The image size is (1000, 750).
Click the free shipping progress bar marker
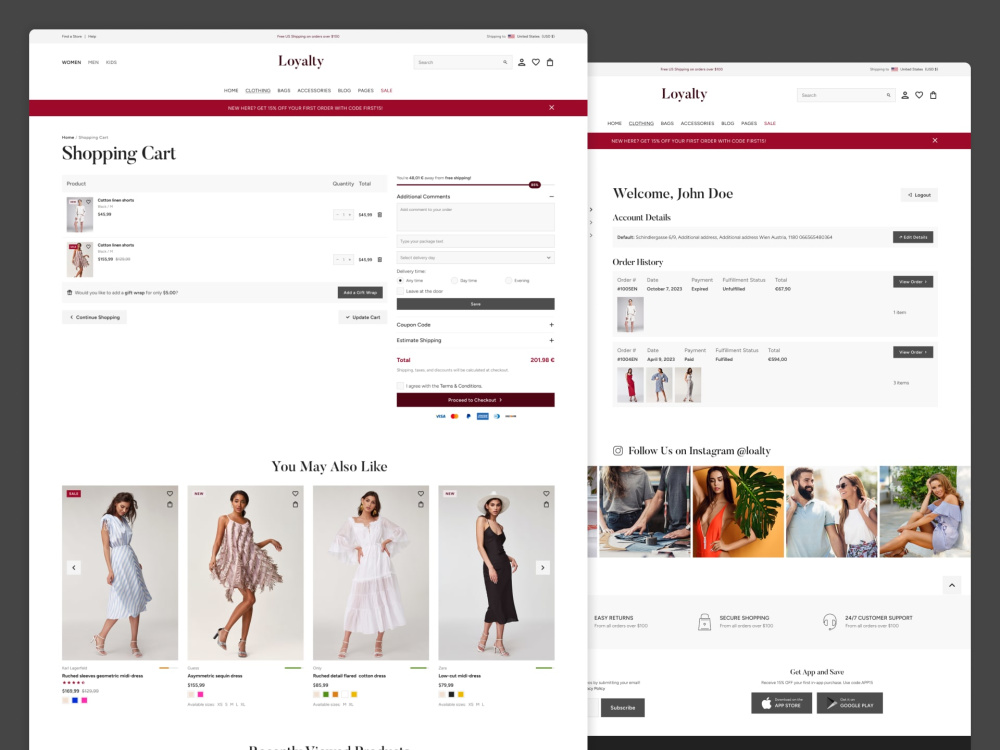(534, 185)
